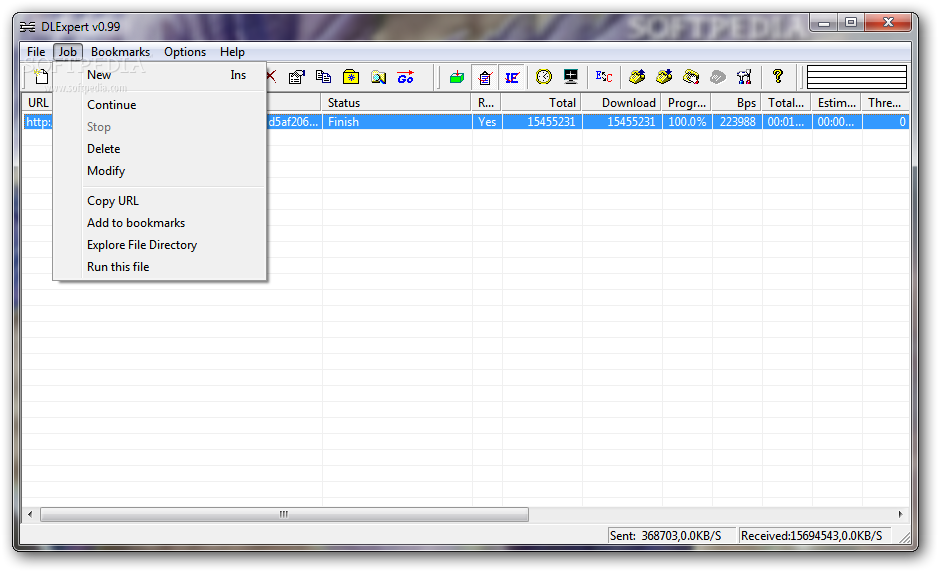Click the red X delete icon
The image size is (939, 572).
[x=271, y=76]
